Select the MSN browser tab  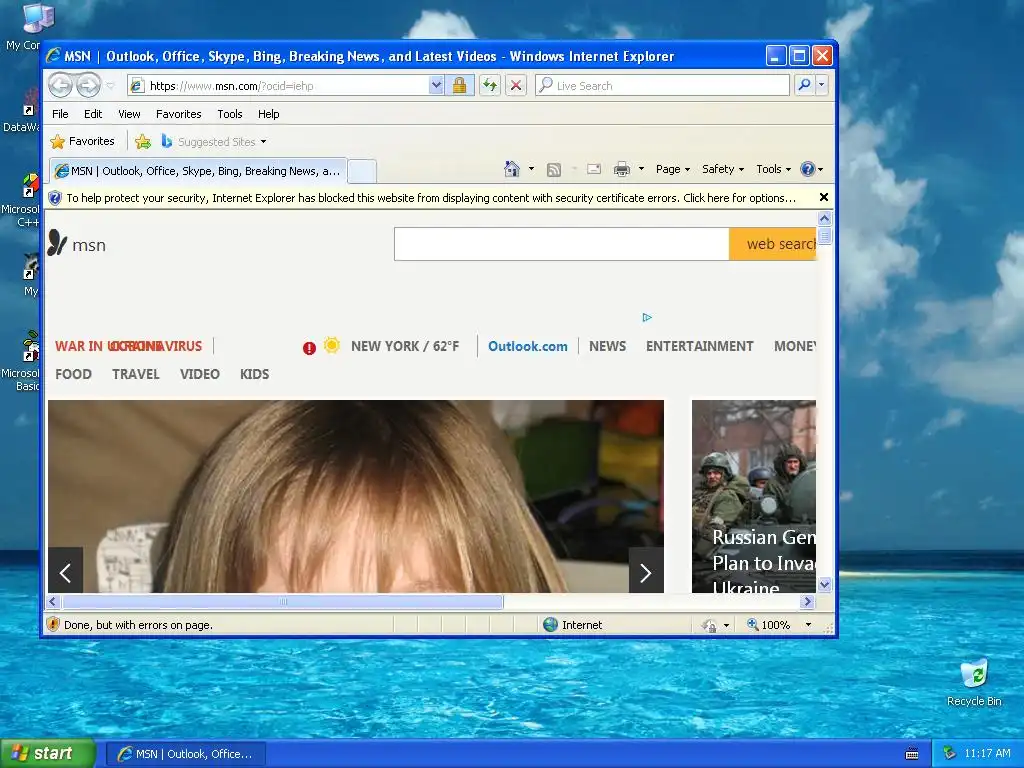pos(198,171)
